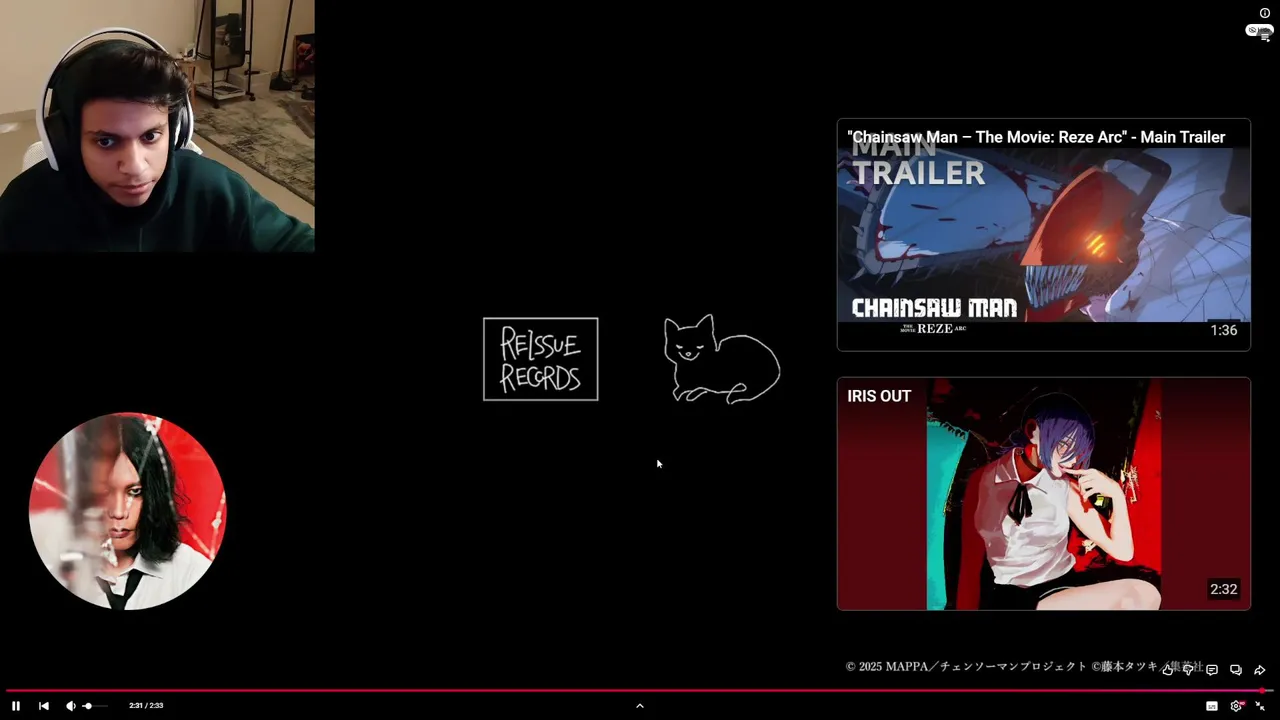The height and width of the screenshot is (720, 1280).
Task: Open the video info circle icon
Action: coord(1265,13)
